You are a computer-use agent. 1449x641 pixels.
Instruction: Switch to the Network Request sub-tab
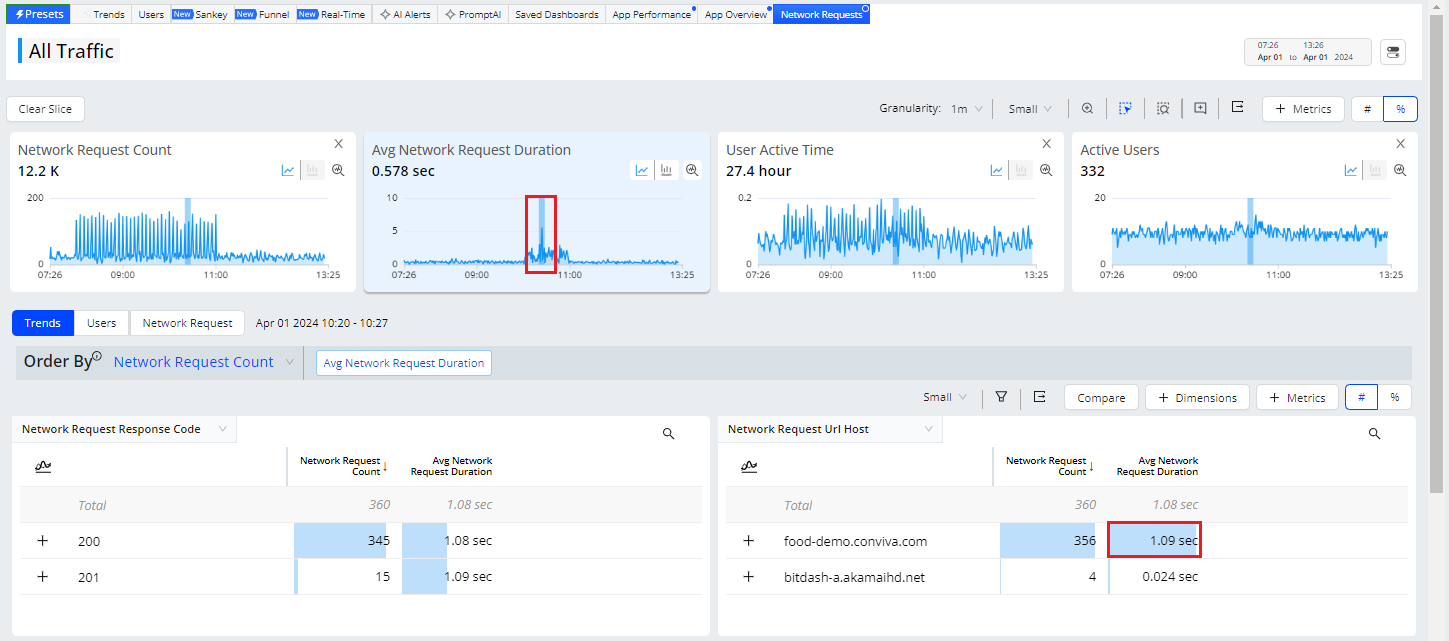pyautogui.click(x=187, y=323)
